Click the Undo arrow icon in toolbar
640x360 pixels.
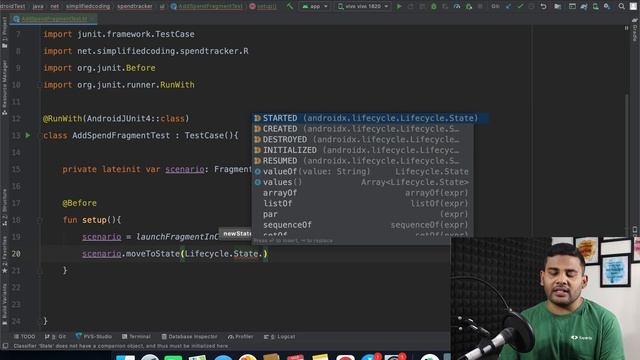(x=543, y=6)
